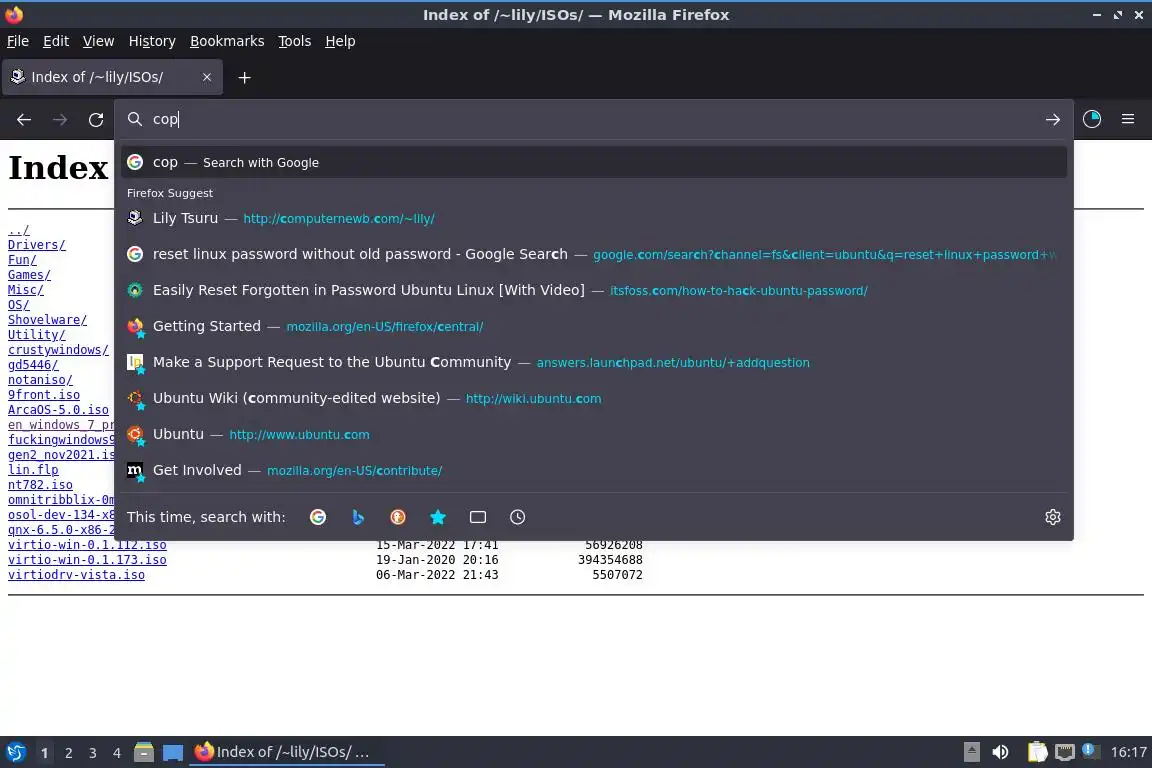Select the Get Involved suggestion
Image resolution: width=1152 pixels, height=768 pixels.
pos(594,470)
